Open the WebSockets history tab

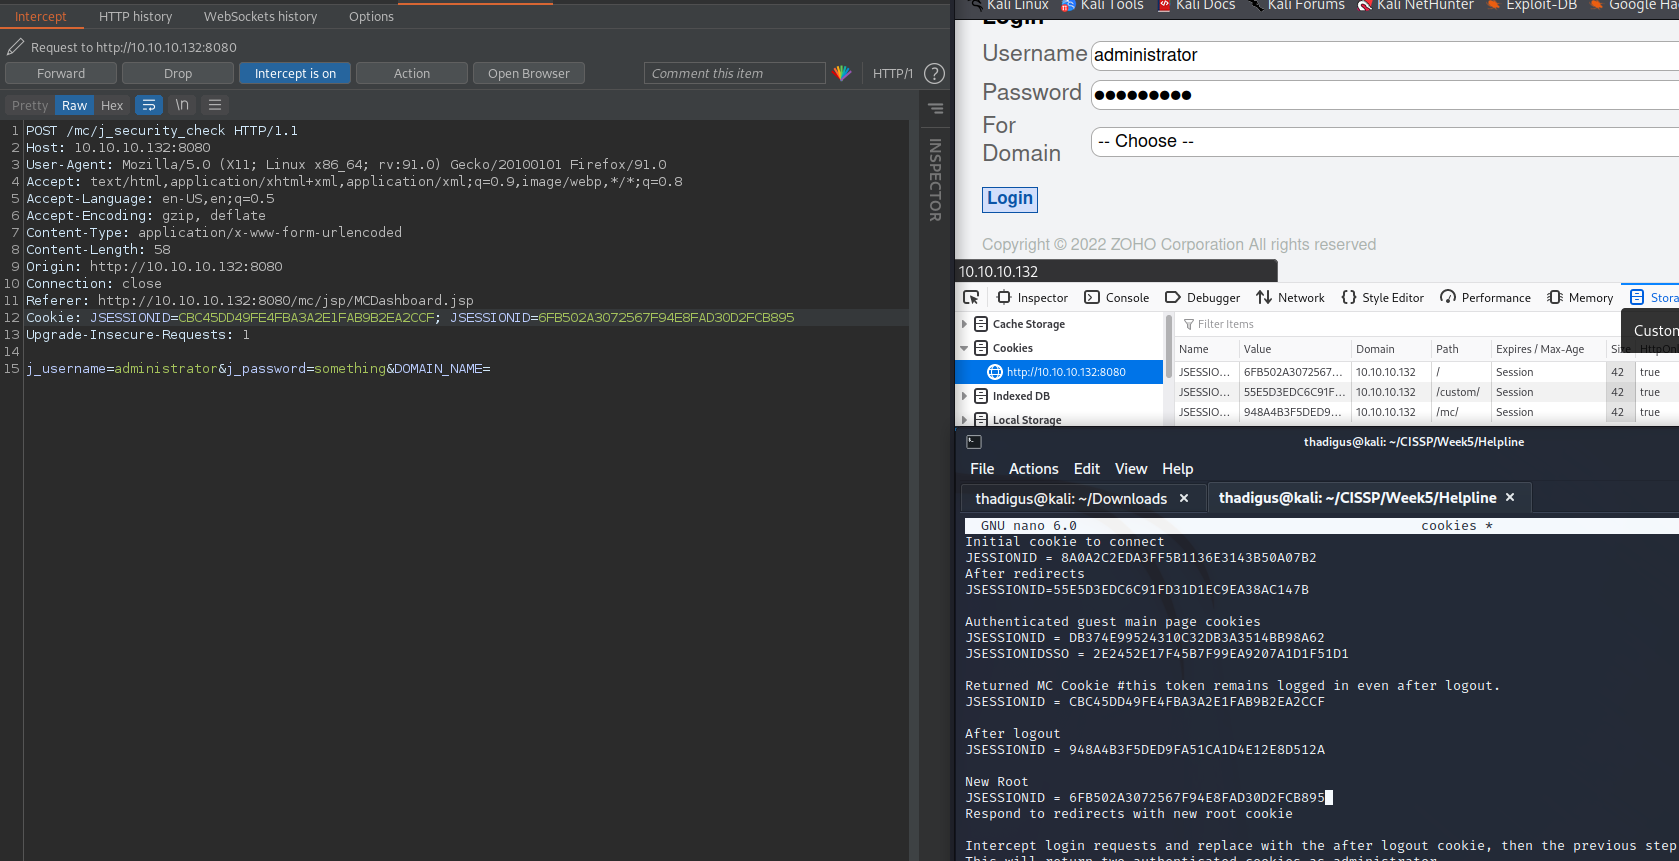(260, 16)
